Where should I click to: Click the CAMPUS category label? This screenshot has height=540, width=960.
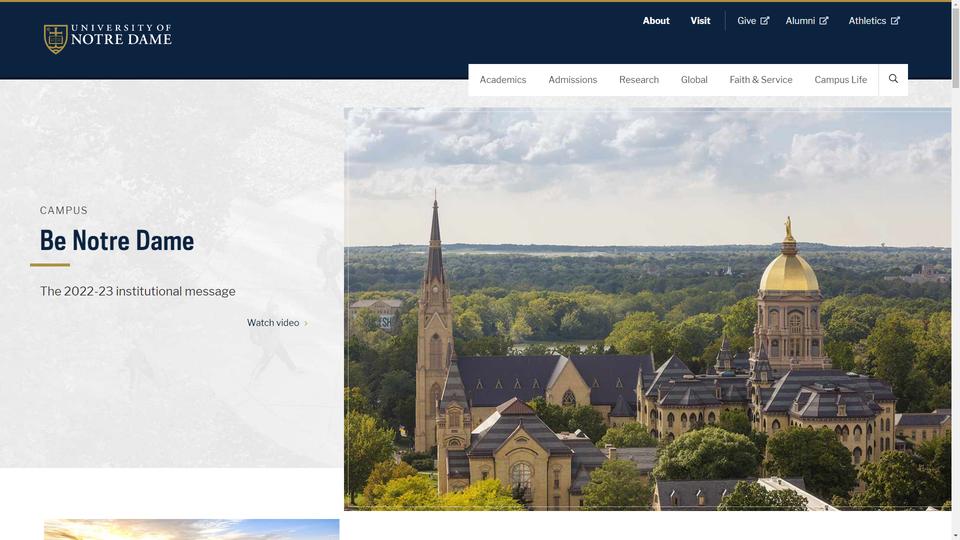tap(64, 211)
